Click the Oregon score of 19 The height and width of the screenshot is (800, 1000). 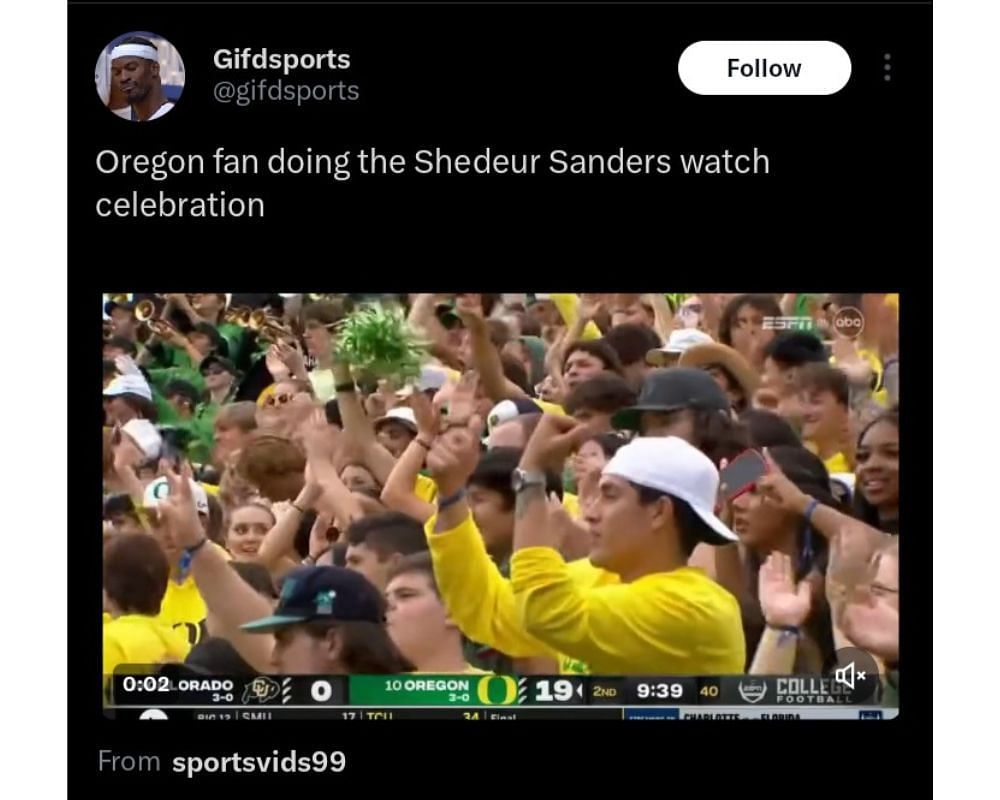click(x=554, y=691)
